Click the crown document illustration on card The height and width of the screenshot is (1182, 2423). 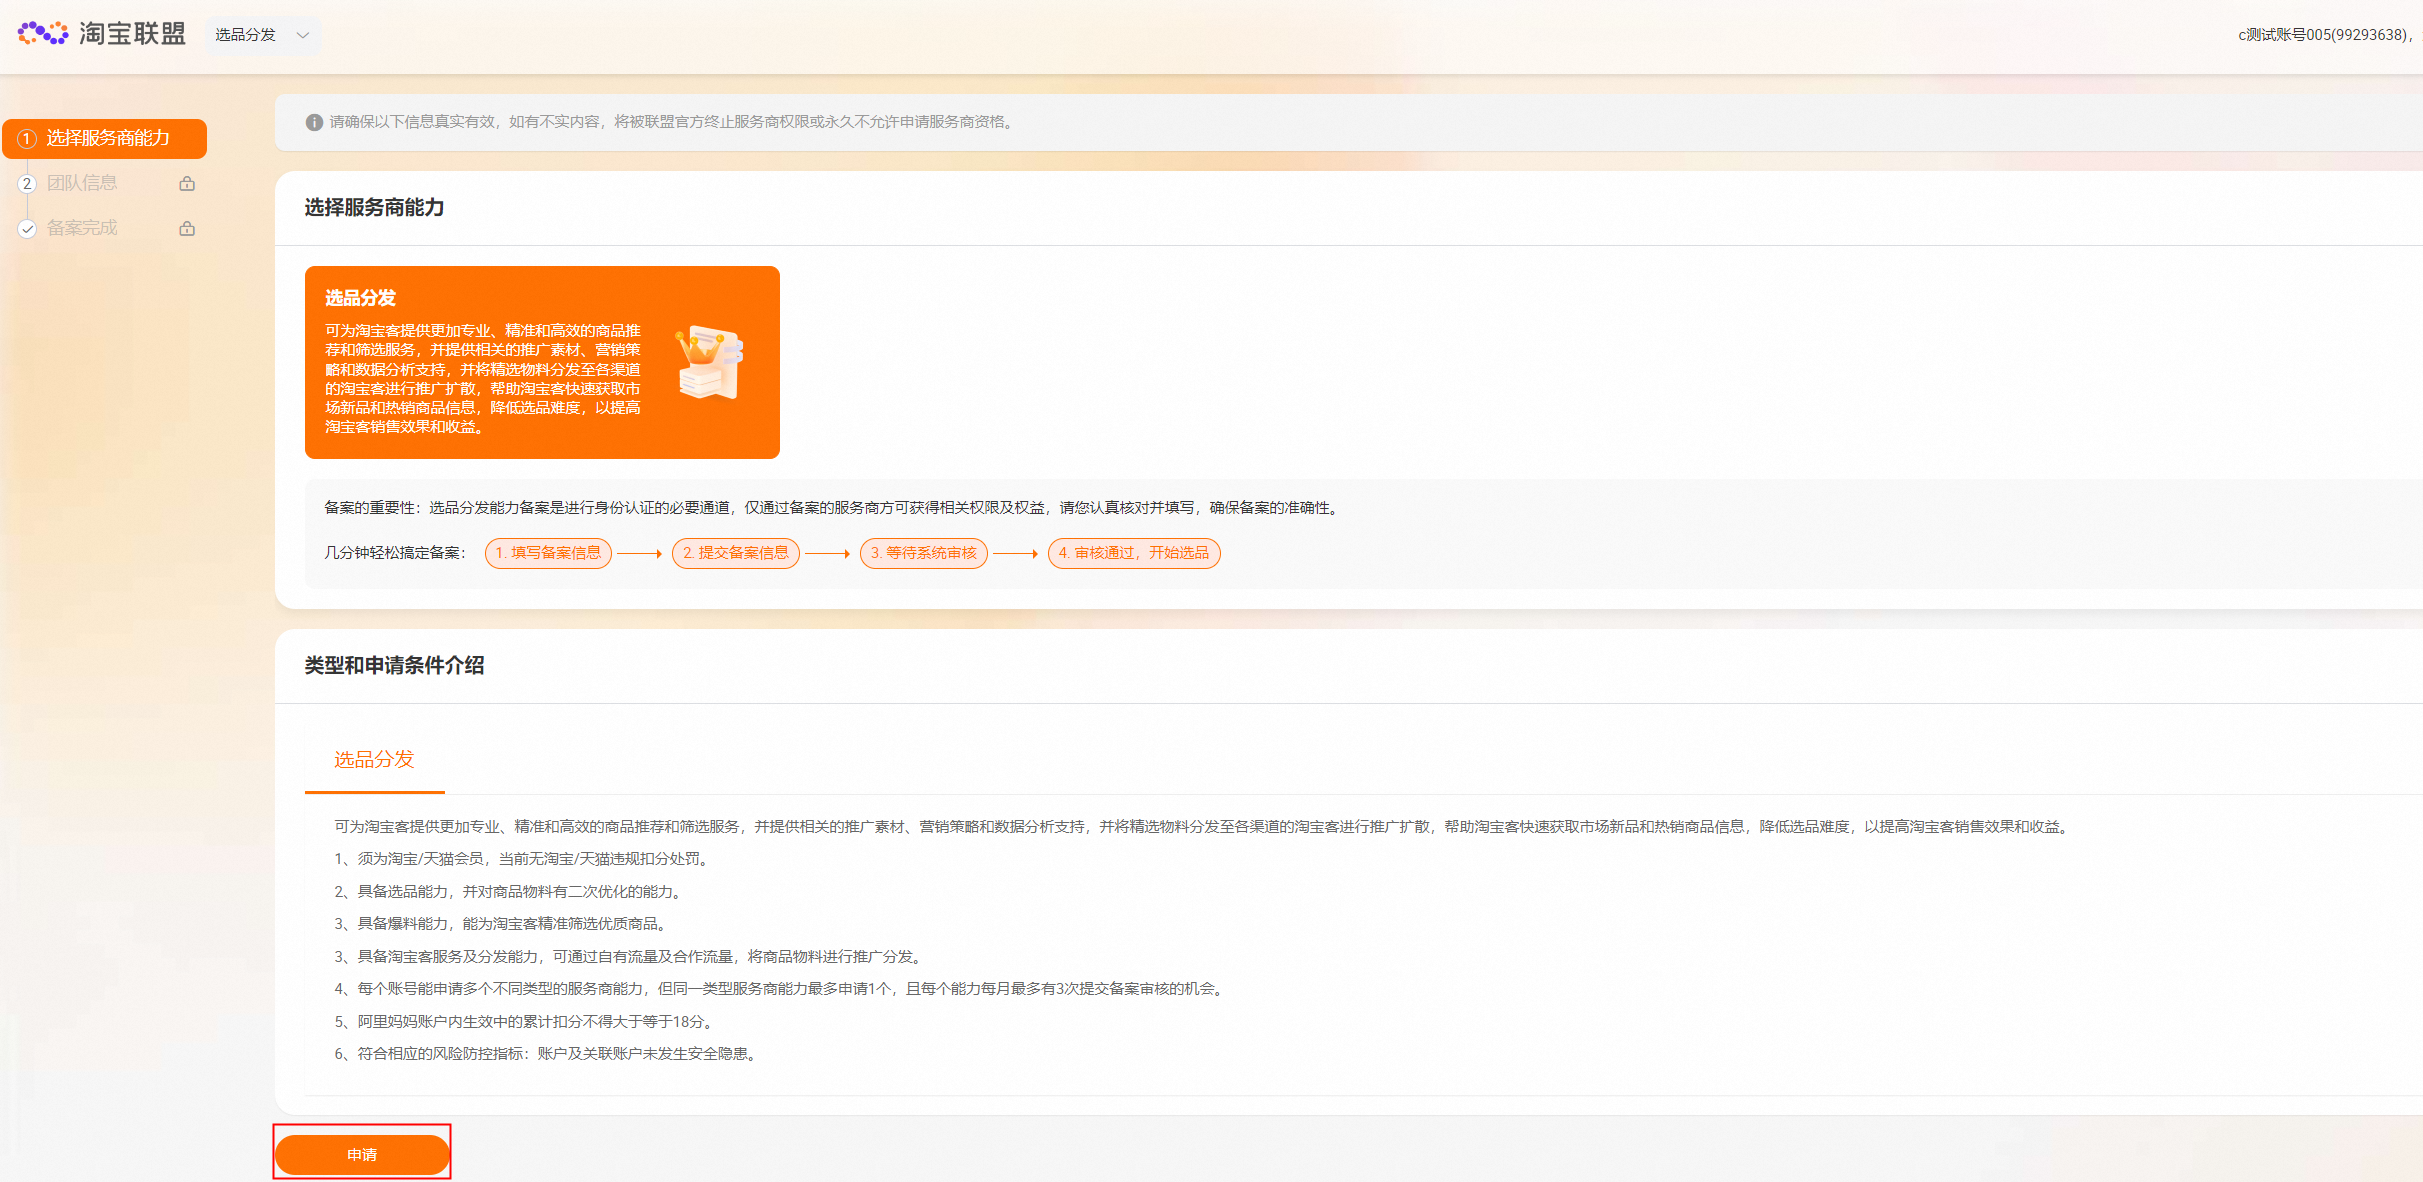[710, 362]
